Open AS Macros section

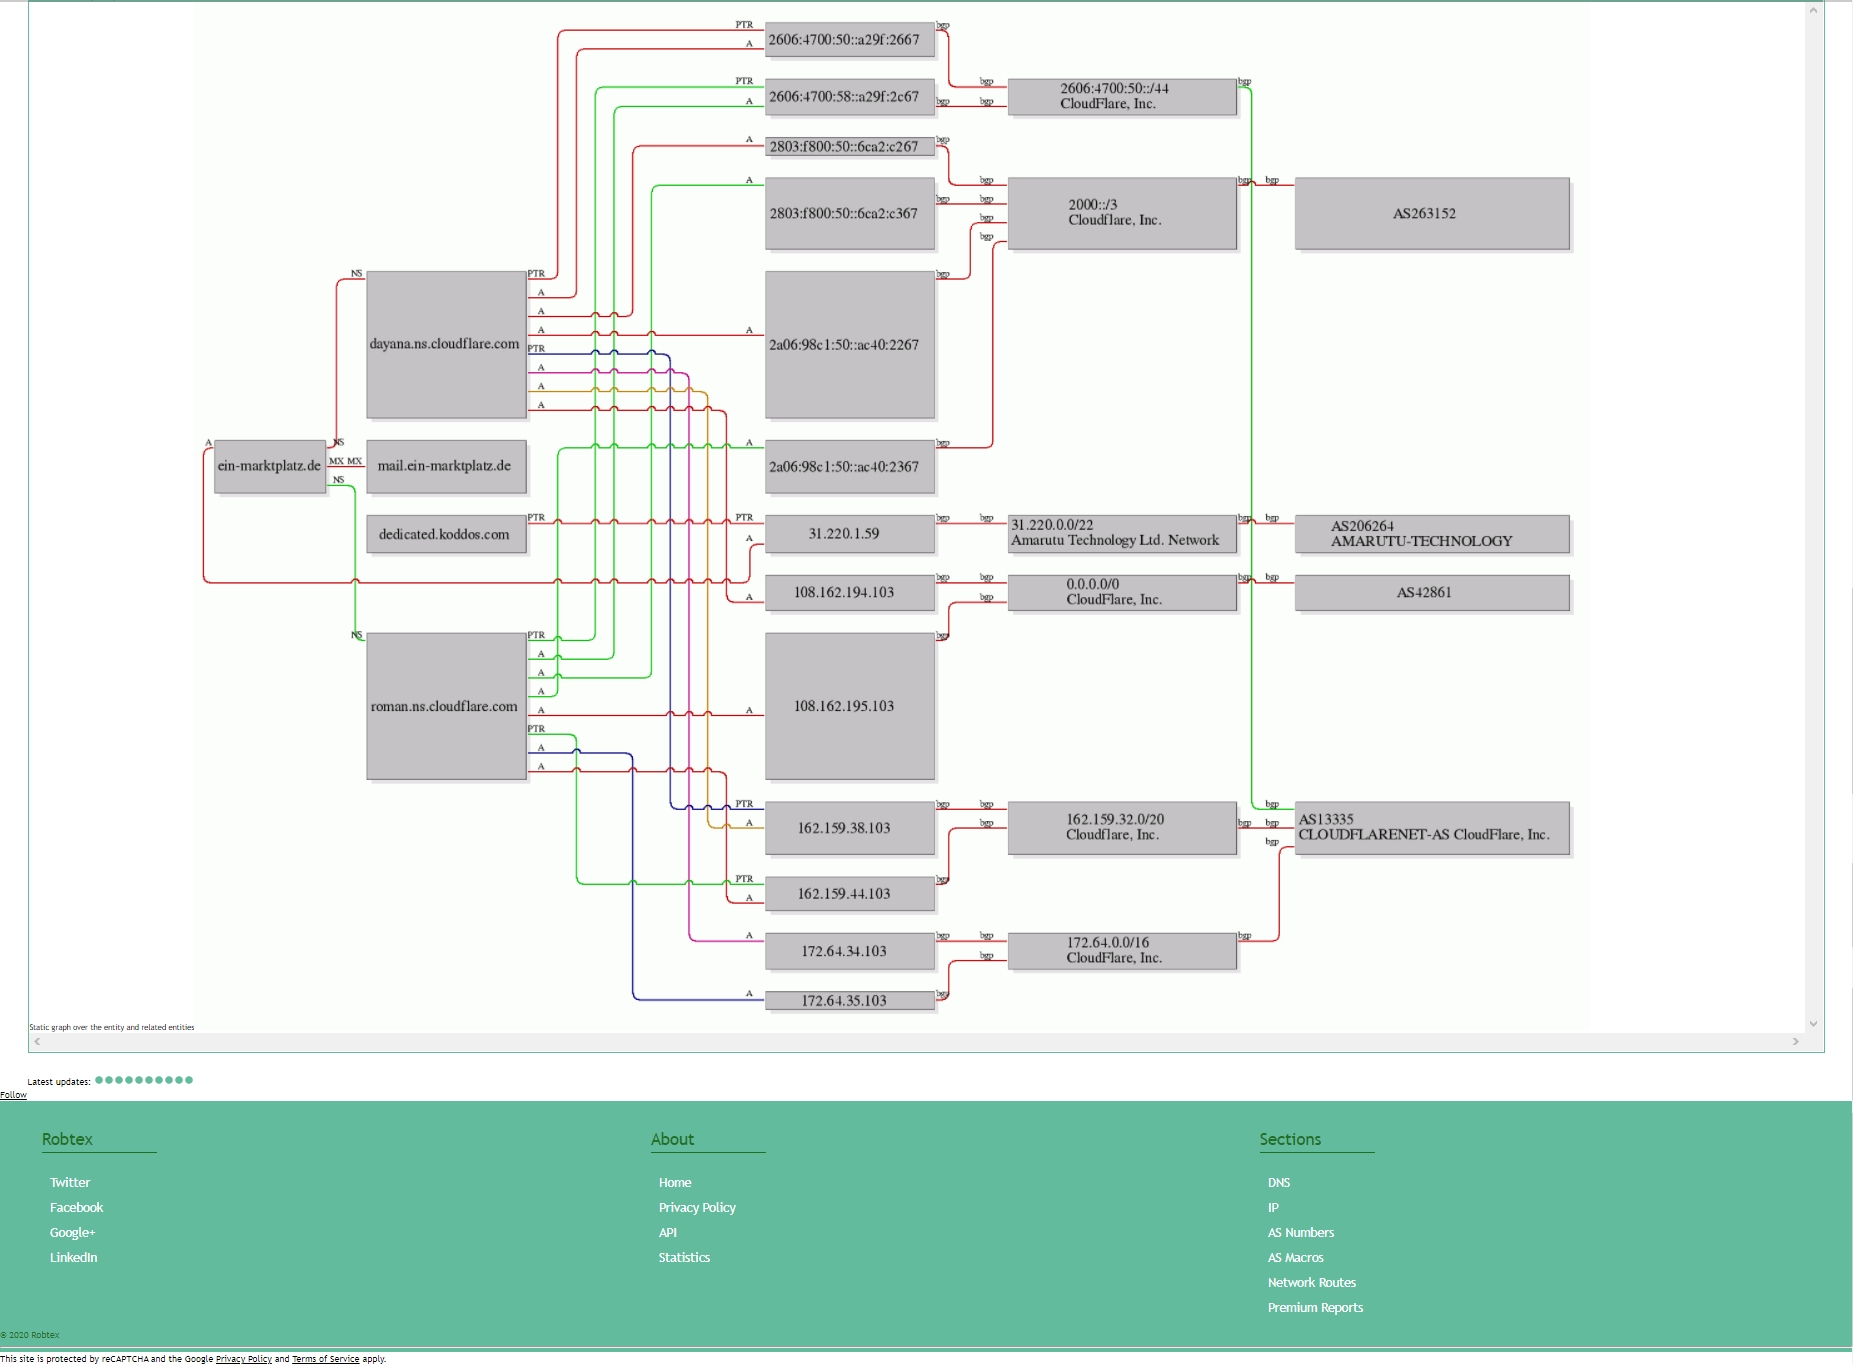tap(1295, 1257)
